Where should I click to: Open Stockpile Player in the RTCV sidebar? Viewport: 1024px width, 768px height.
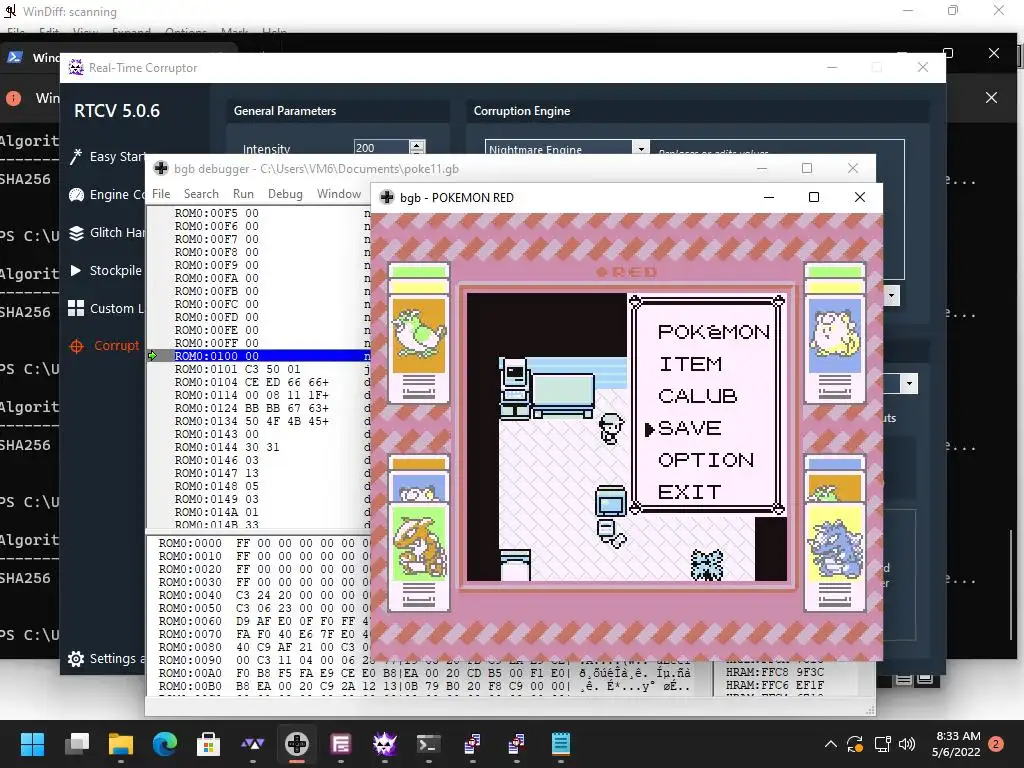click(x=106, y=270)
